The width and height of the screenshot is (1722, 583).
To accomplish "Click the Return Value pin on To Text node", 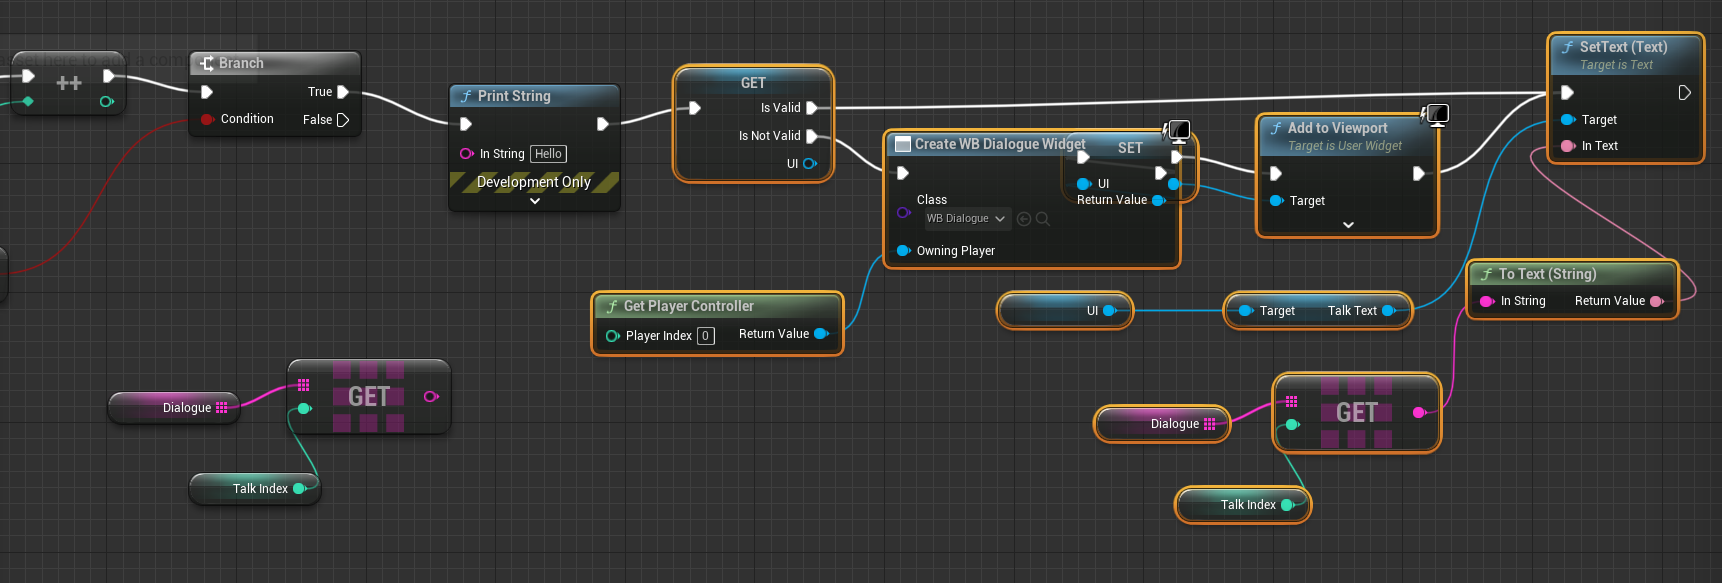I will [1656, 301].
